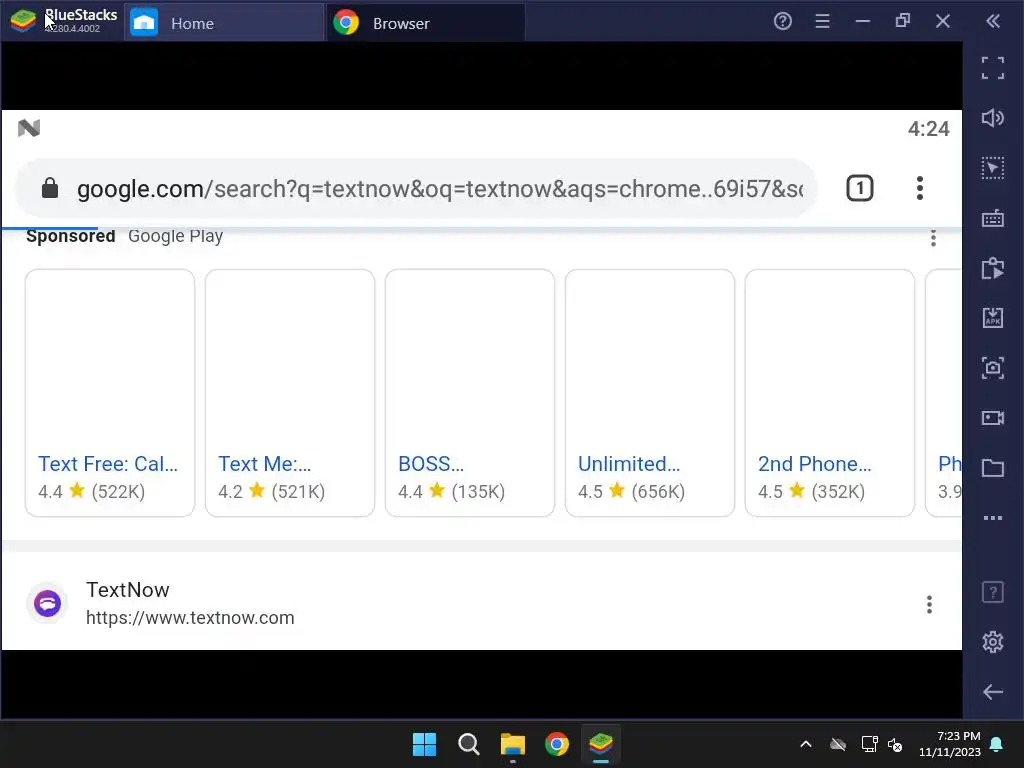Go back with the sidebar arrow icon
1024x768 pixels.
tap(993, 692)
